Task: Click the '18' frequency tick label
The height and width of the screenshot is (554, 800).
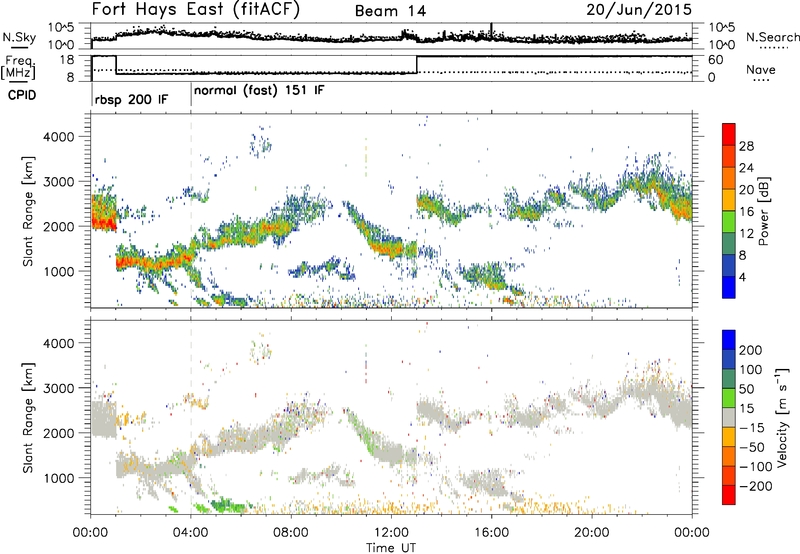Action: click(67, 60)
